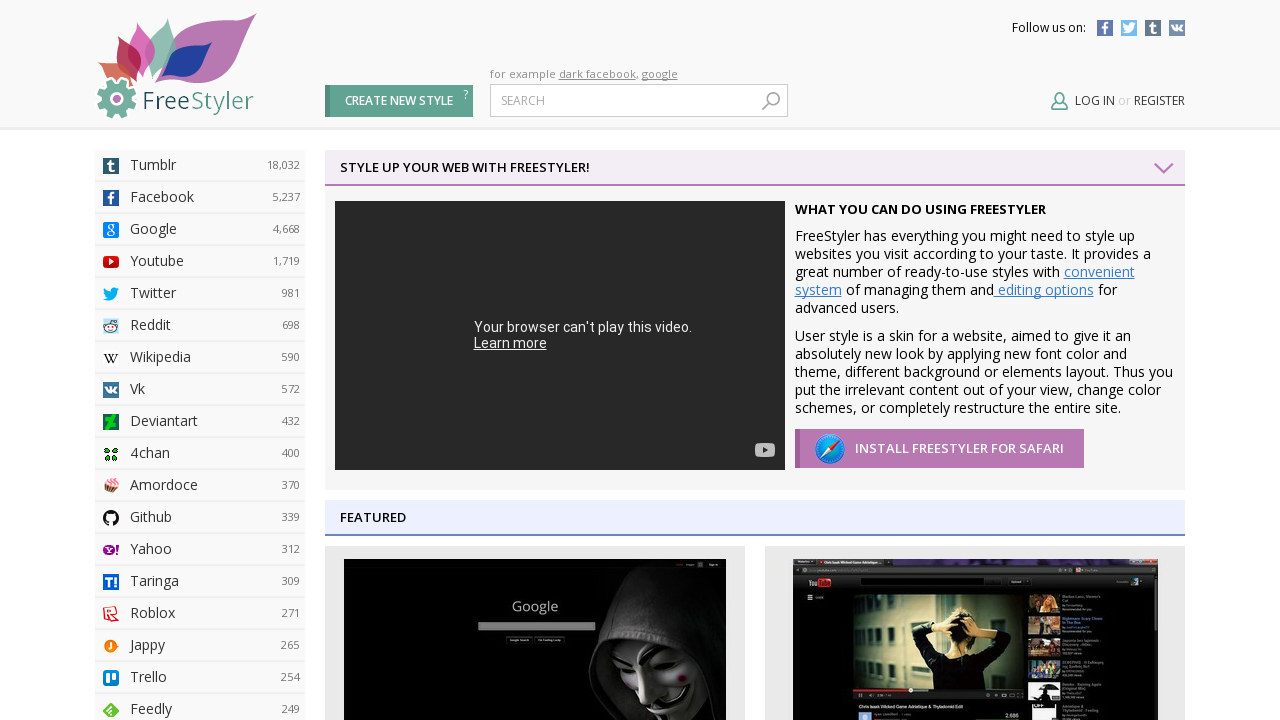Click the user profile icon near Log In
The width and height of the screenshot is (1280, 720).
1059,101
